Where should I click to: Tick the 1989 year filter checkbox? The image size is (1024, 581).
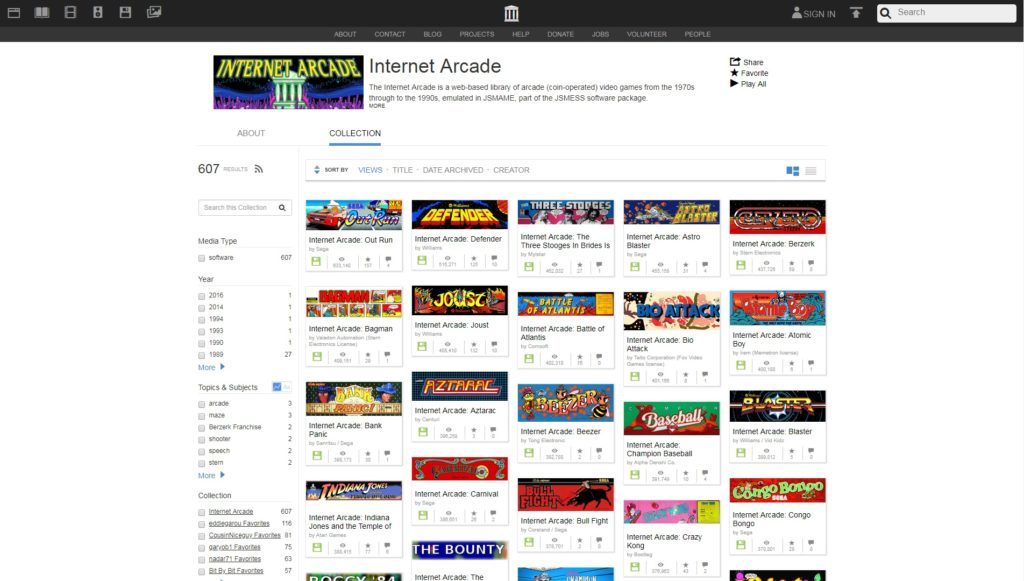(202, 355)
